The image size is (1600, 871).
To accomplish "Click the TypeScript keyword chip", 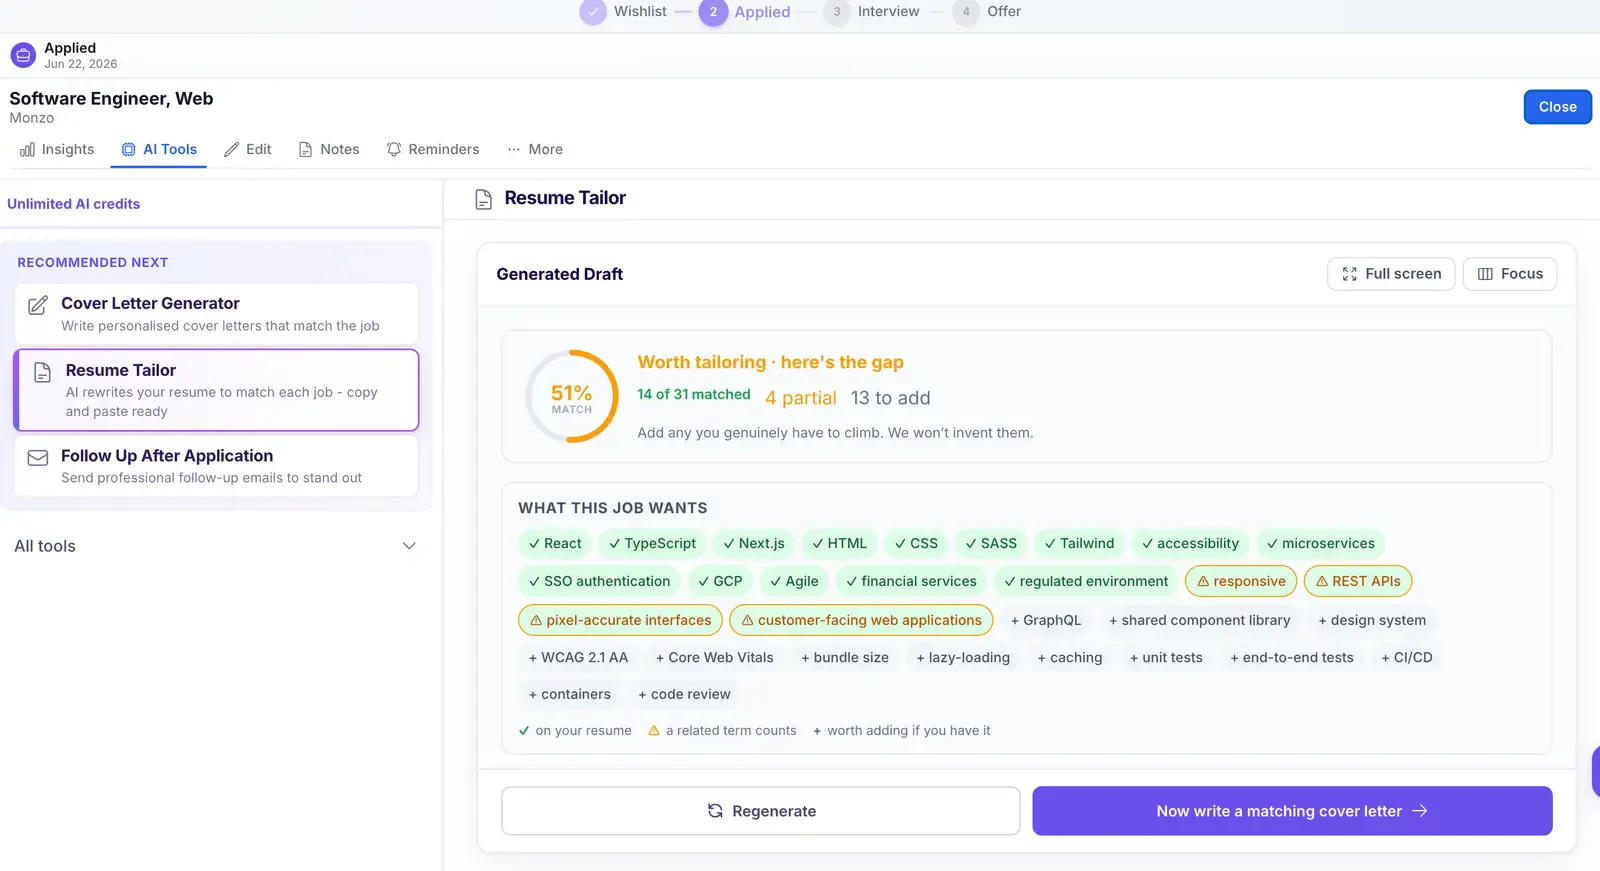I will (x=652, y=543).
